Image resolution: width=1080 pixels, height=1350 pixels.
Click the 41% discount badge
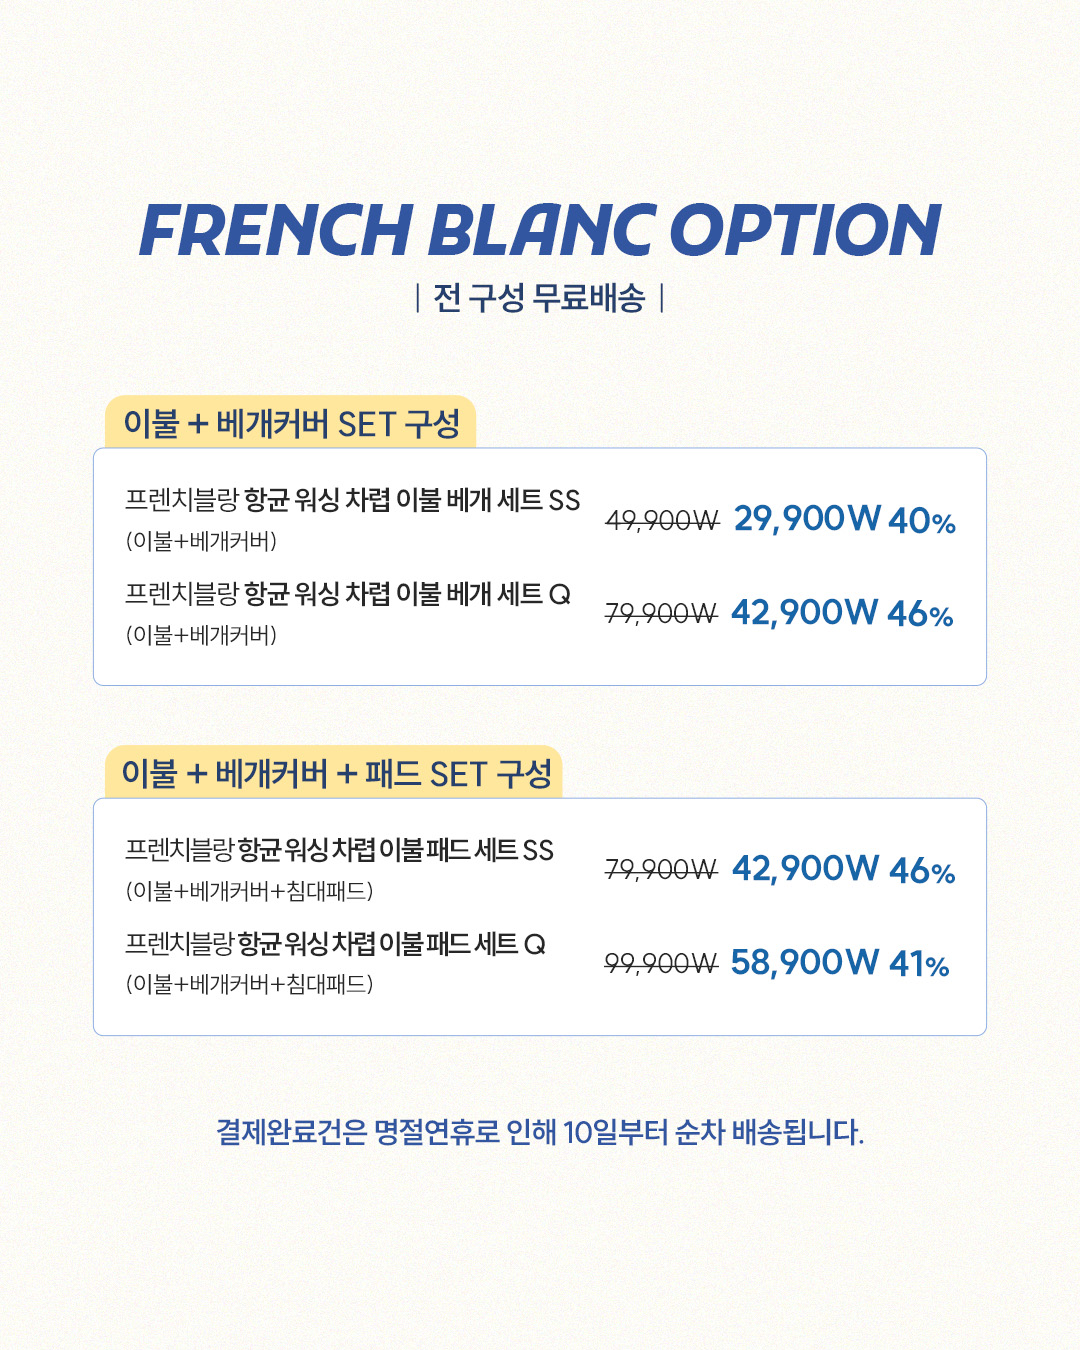point(919,964)
